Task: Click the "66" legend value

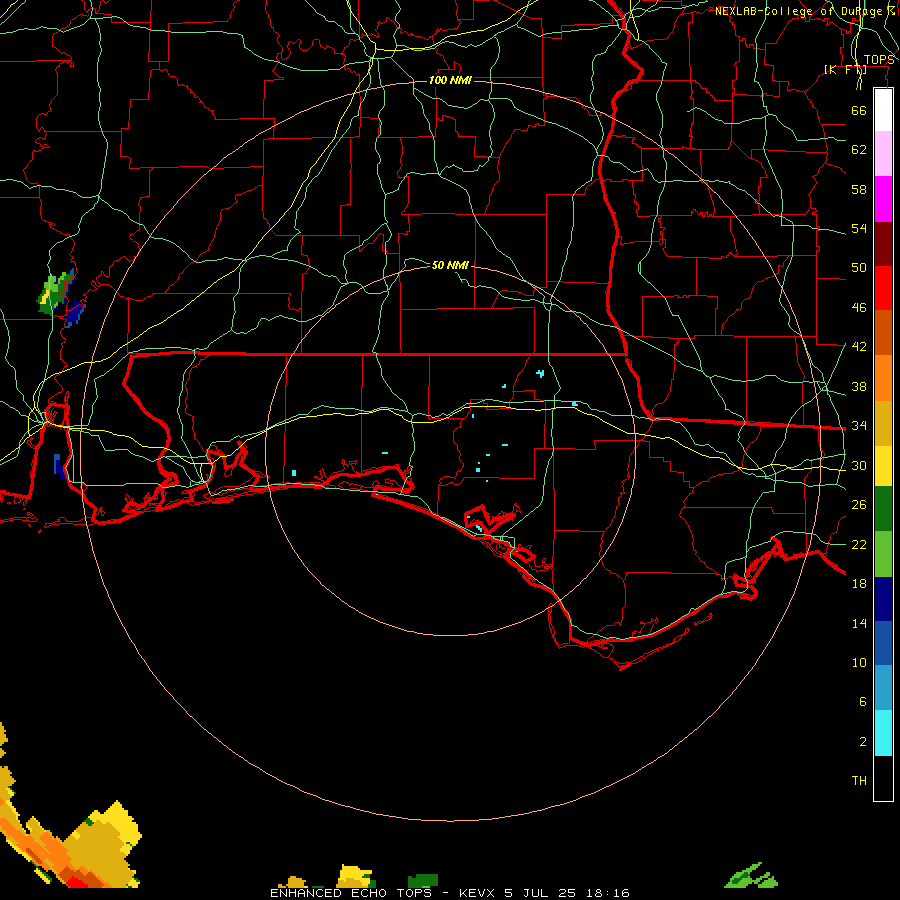Action: [859, 110]
